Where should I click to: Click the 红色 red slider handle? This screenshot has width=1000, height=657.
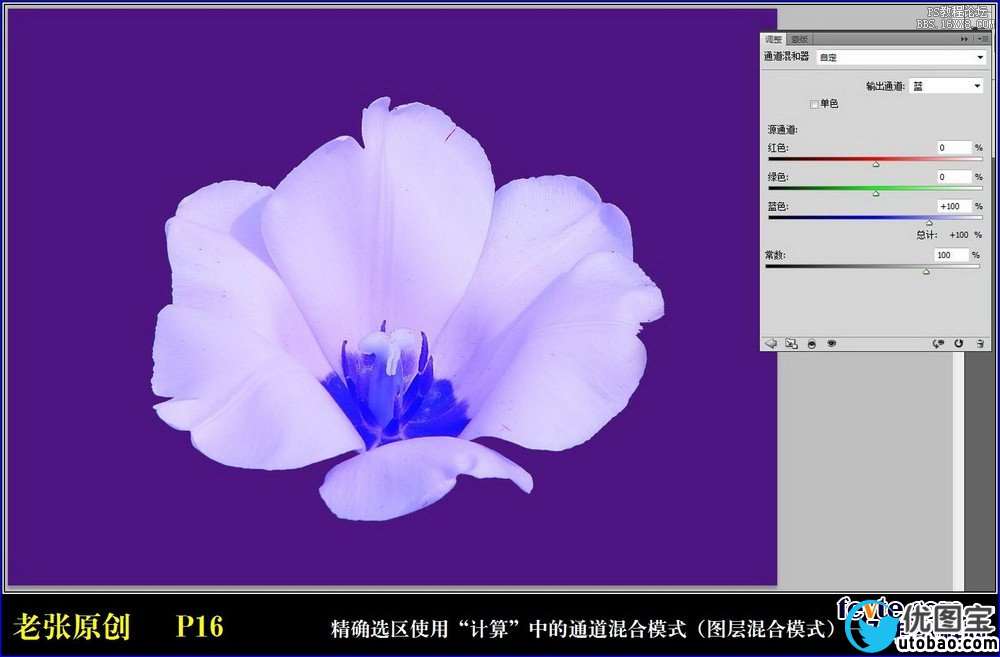876,163
